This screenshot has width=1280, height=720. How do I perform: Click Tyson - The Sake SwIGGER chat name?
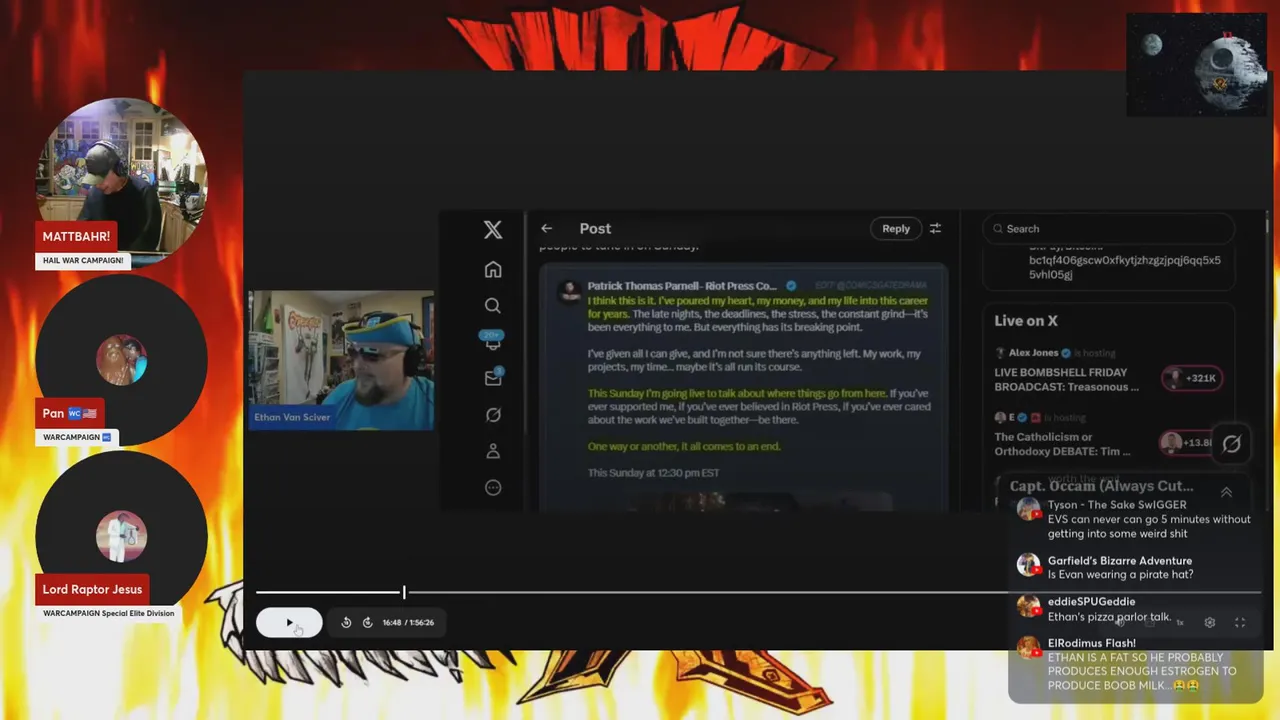[1117, 505]
